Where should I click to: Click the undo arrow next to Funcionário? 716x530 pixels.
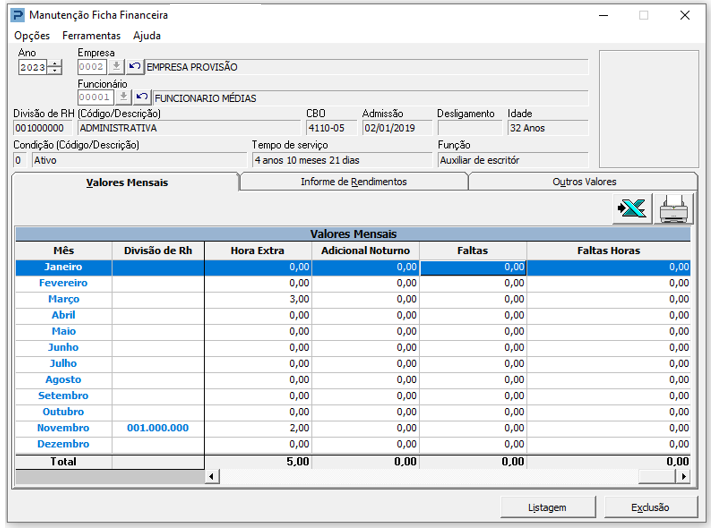click(141, 98)
